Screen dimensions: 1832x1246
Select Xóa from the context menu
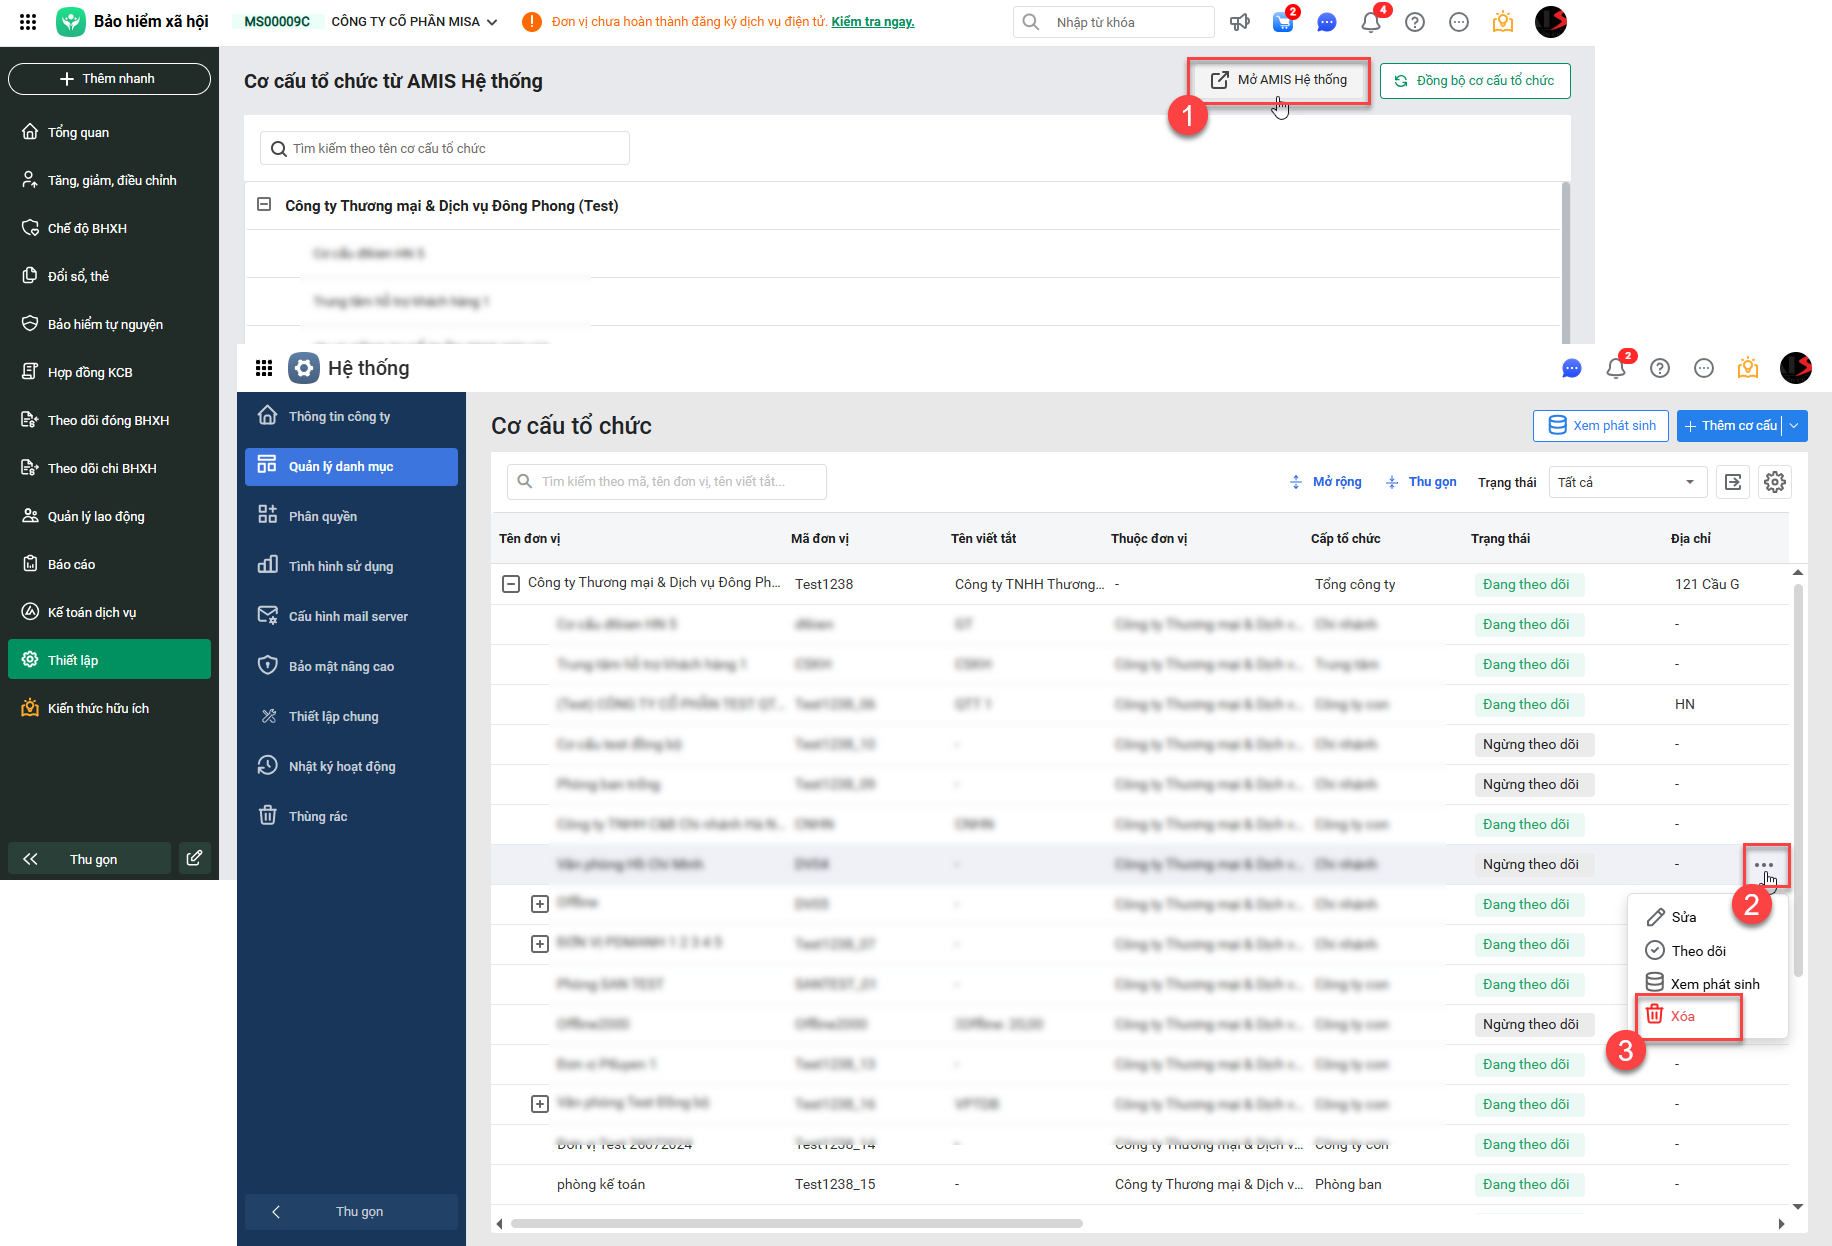1683,1016
